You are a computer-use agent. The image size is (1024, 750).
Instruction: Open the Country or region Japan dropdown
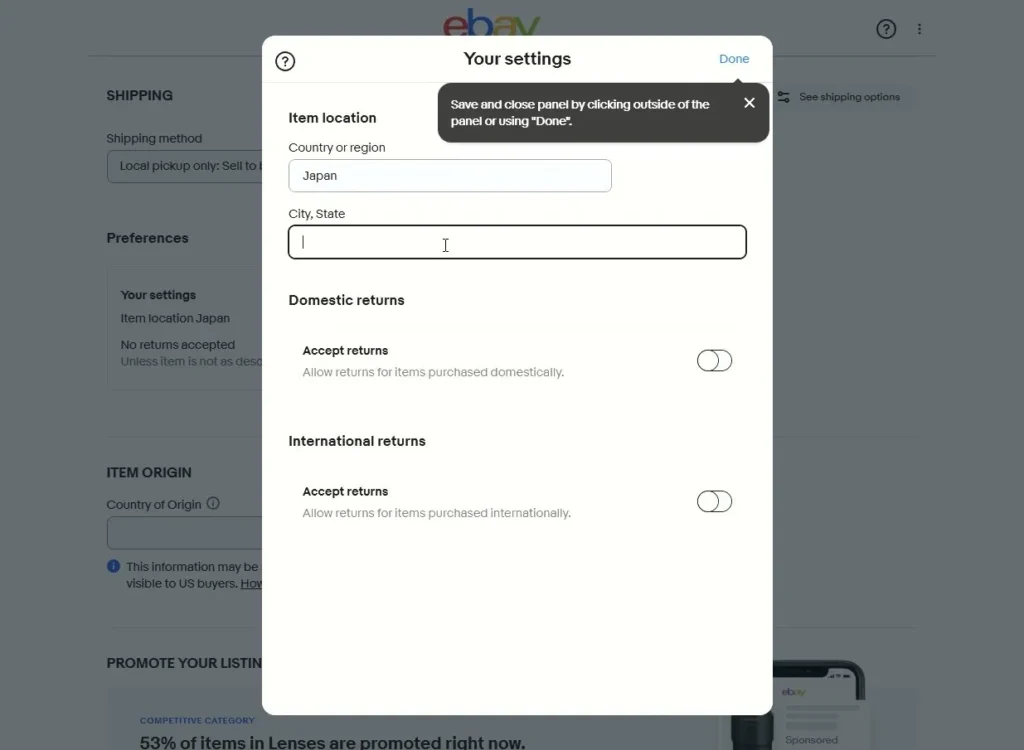450,176
